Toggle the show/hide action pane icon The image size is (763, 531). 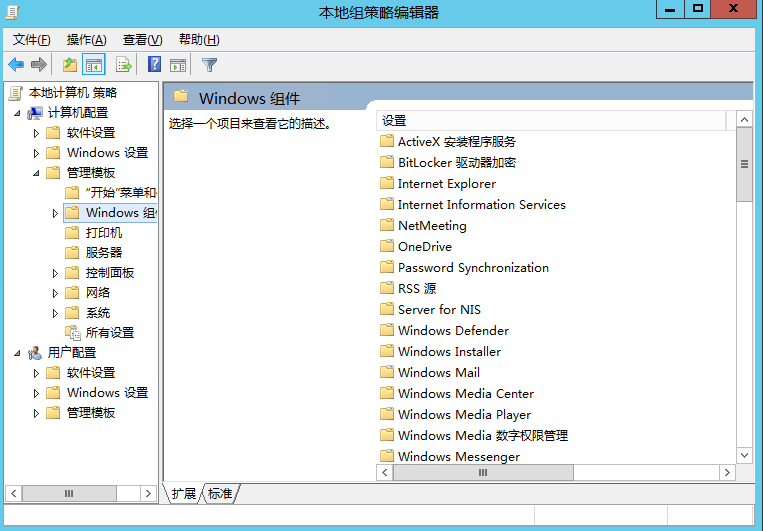[x=178, y=65]
